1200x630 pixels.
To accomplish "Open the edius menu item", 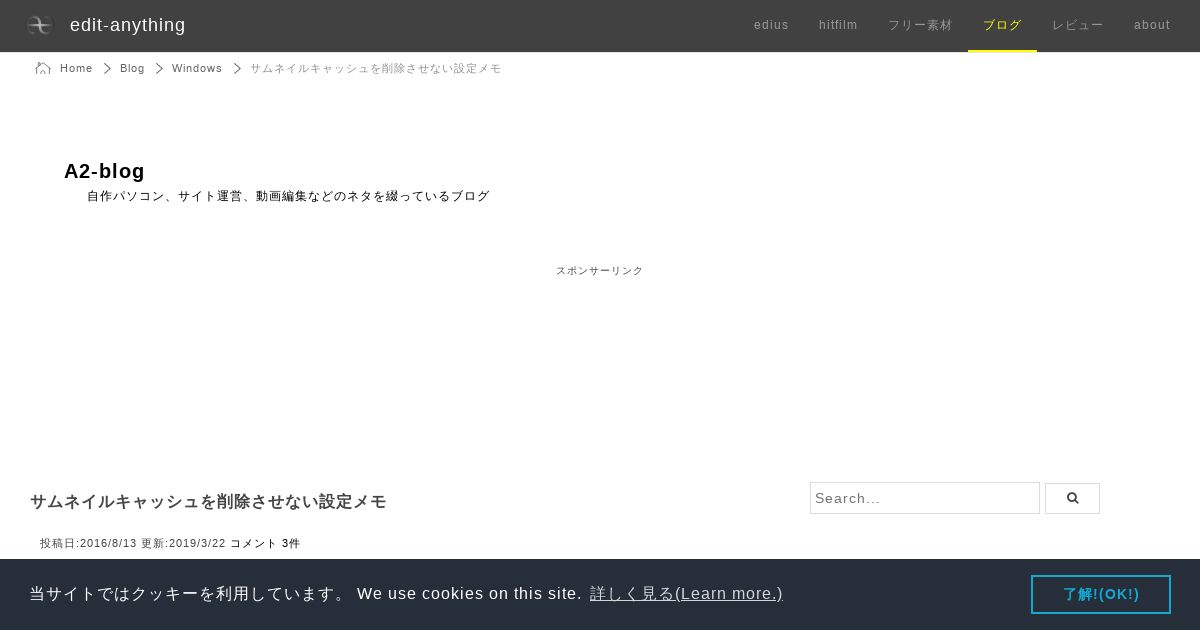I will point(771,25).
